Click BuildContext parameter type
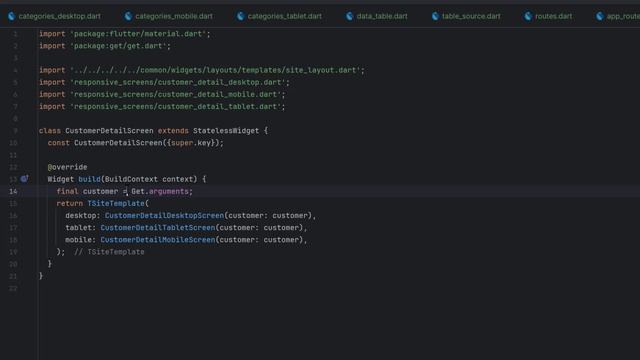 point(131,179)
